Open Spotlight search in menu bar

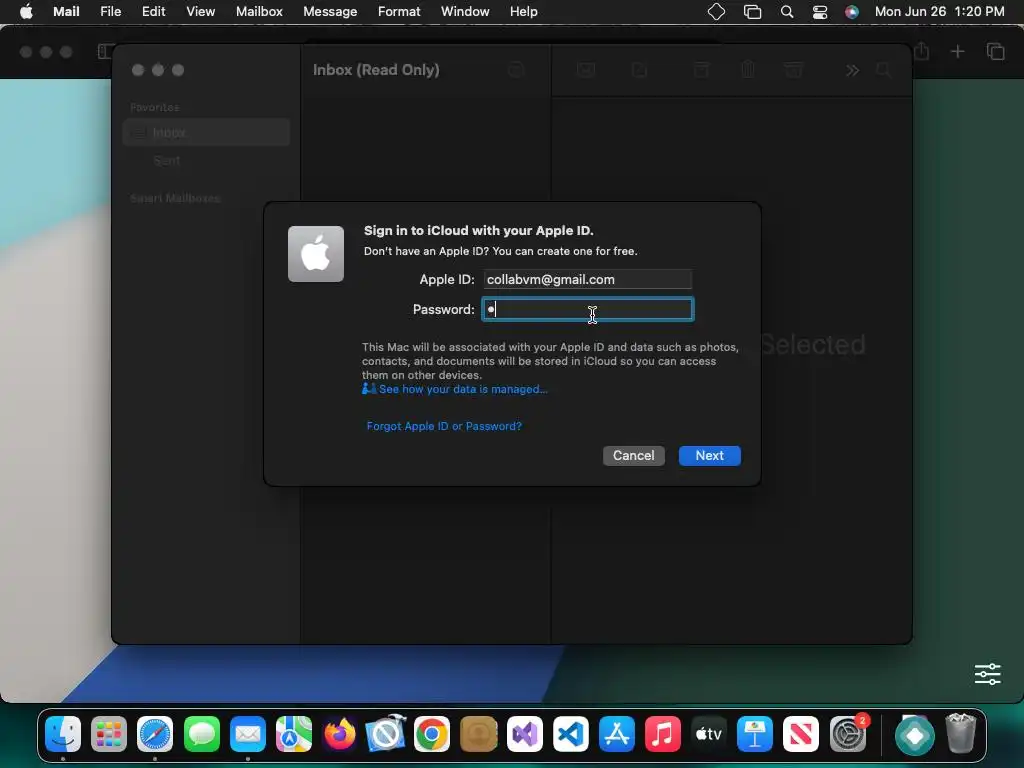point(787,12)
